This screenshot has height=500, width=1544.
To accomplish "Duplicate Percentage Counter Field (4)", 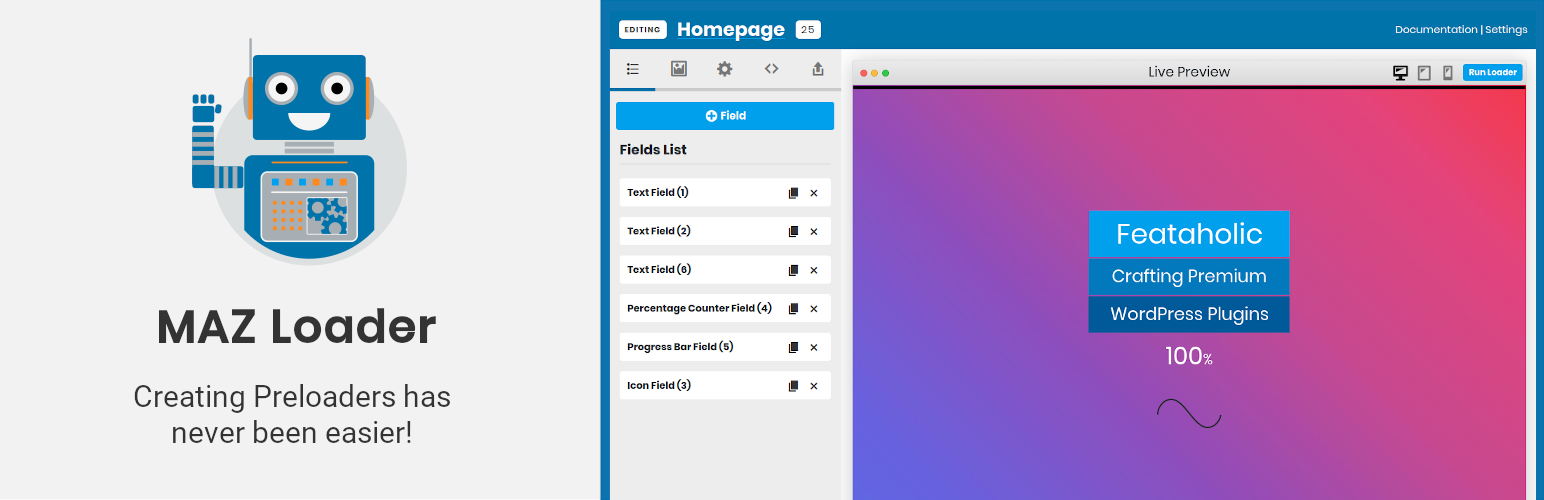I will [793, 308].
